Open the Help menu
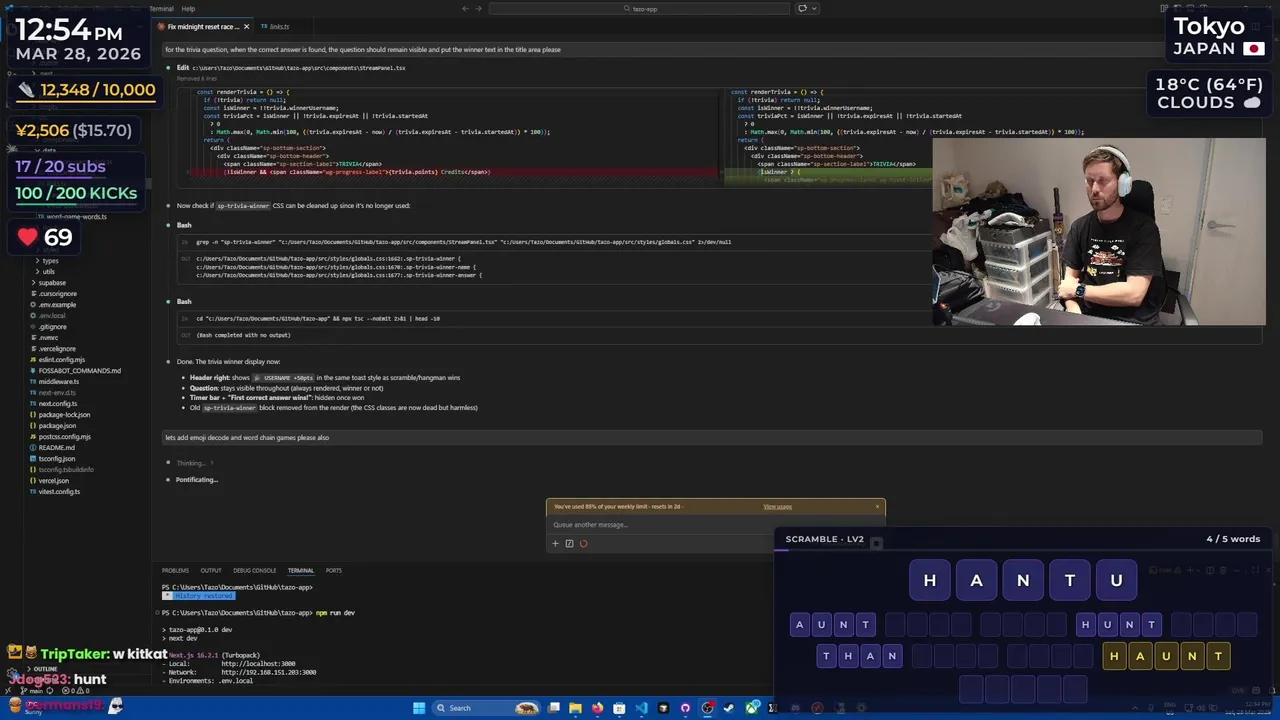This screenshot has width=1280, height=720. (188, 8)
